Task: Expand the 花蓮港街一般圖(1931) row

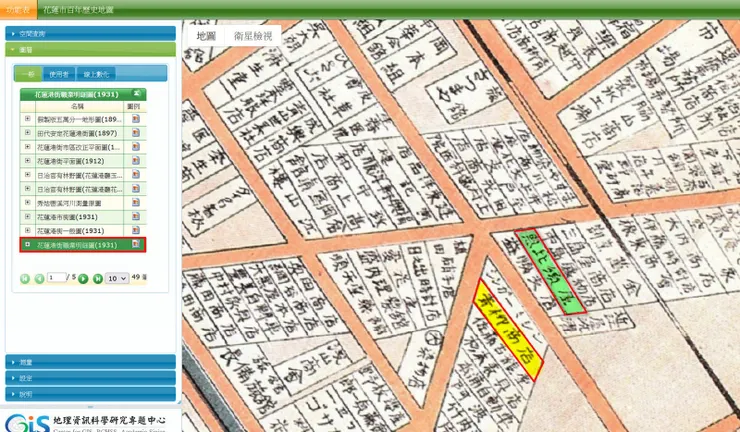Action: point(27,230)
